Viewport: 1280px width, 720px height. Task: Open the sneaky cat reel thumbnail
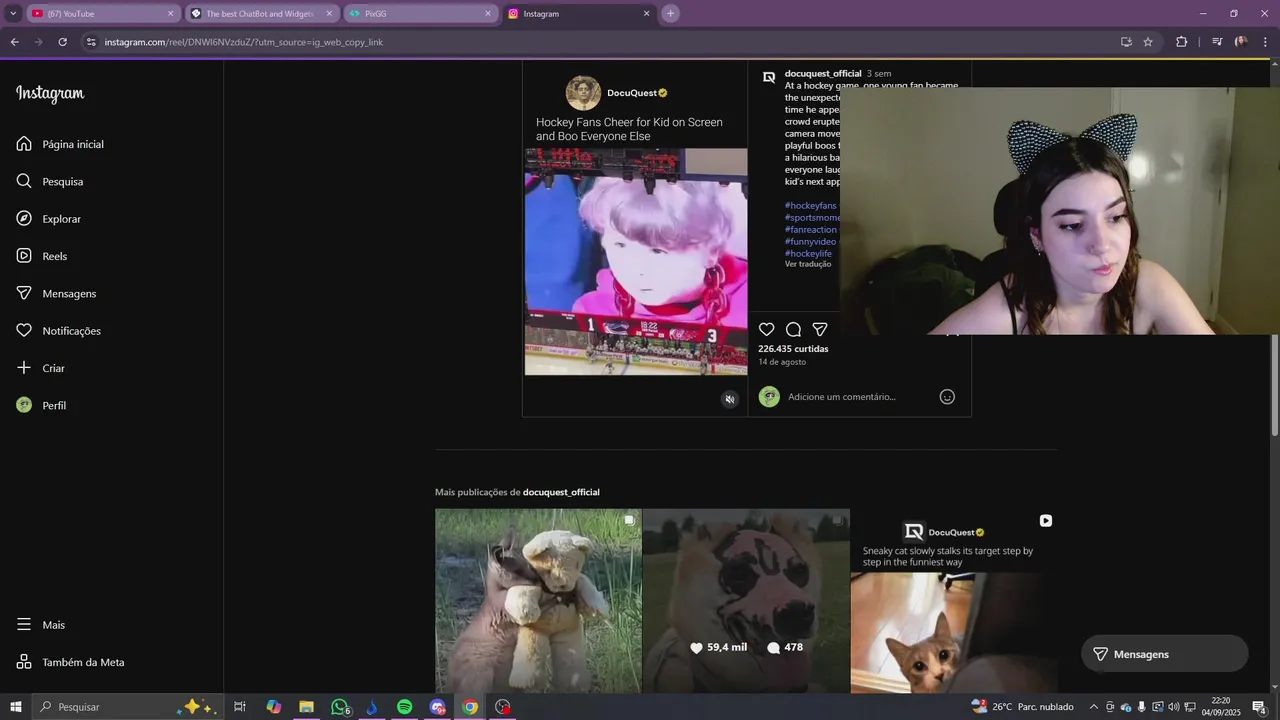tap(954, 601)
